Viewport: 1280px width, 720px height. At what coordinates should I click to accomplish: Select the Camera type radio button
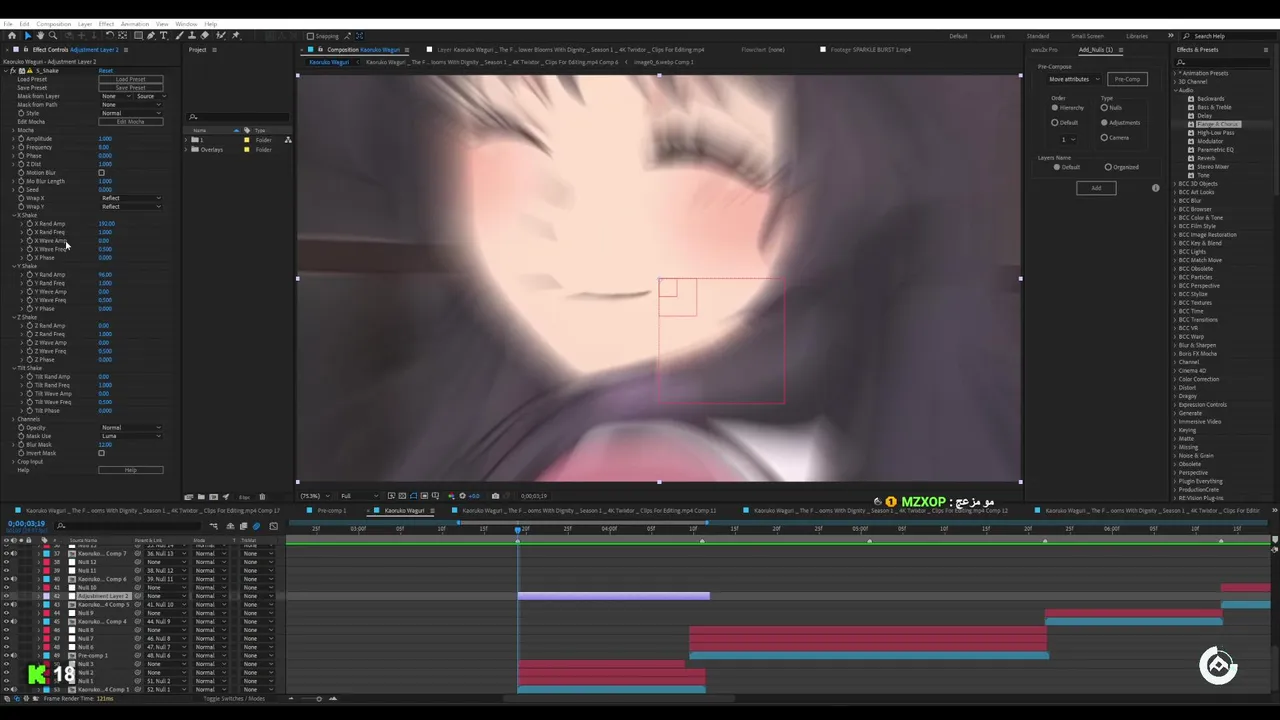click(1104, 137)
